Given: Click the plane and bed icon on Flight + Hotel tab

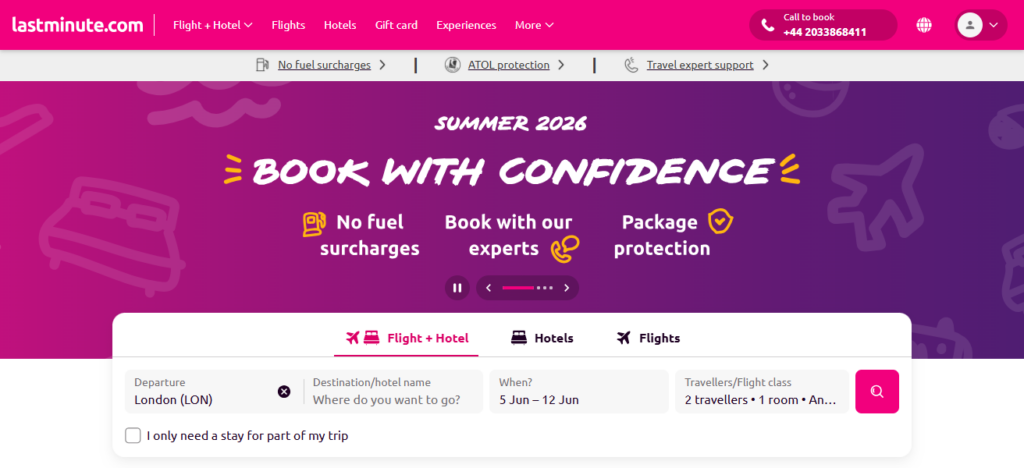Looking at the screenshot, I should click(362, 338).
